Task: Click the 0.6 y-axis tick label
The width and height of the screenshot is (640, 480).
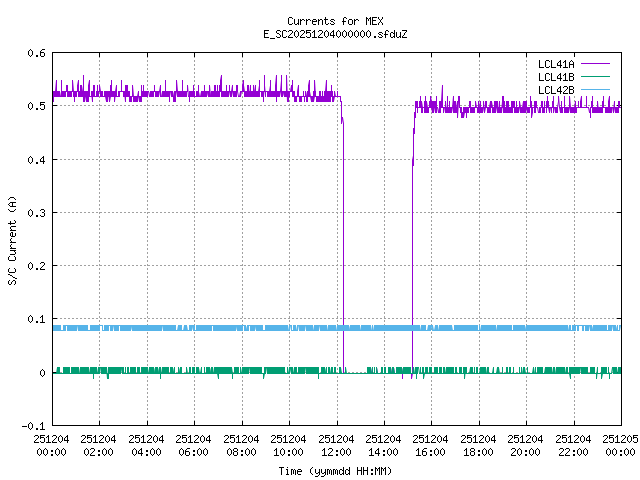Action: point(35,53)
